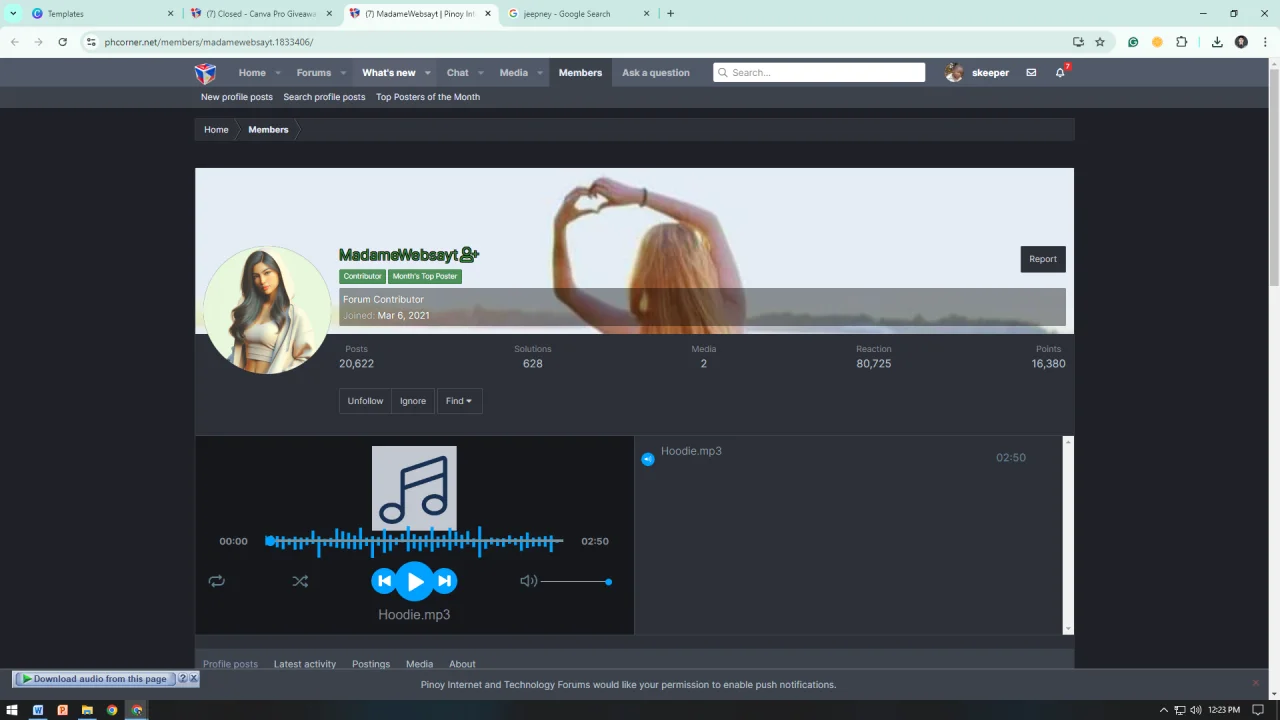Open Chrome downloads icon
Screen dimensions: 1280x720
tap(1217, 42)
